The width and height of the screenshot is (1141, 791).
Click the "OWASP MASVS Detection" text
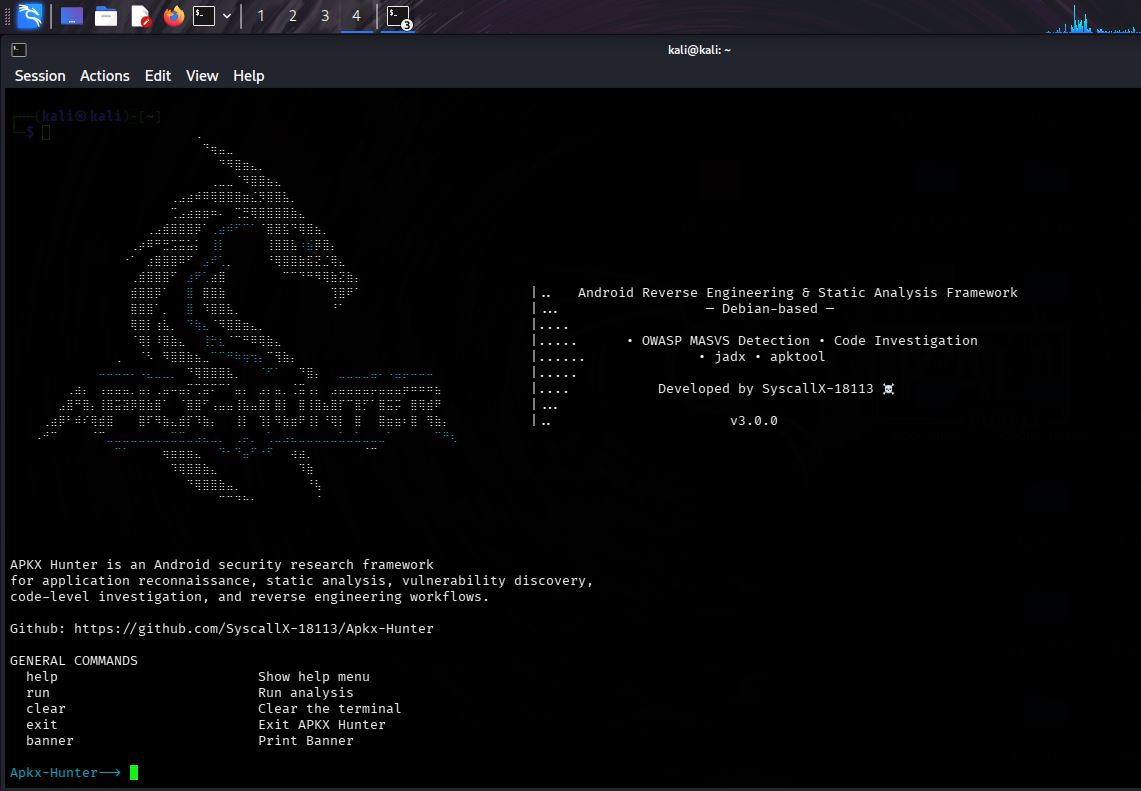pyautogui.click(x=725, y=341)
